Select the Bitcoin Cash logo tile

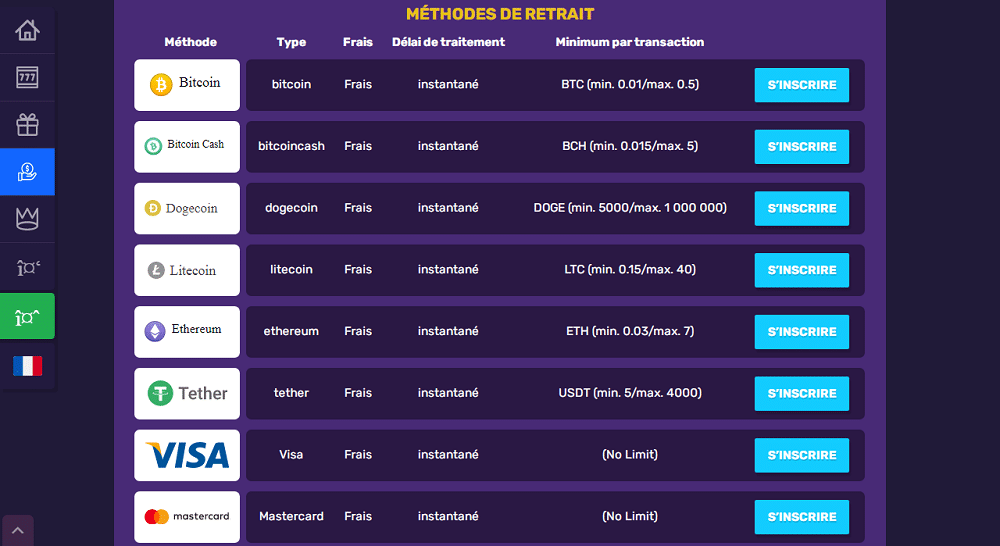(x=187, y=147)
